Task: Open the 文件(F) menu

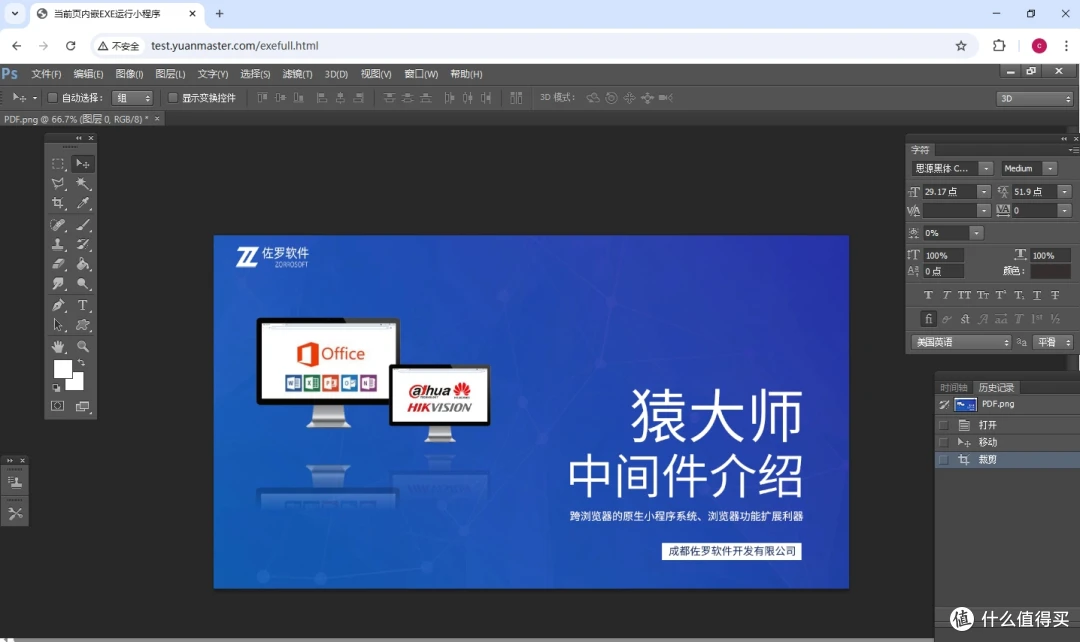Action: (46, 74)
